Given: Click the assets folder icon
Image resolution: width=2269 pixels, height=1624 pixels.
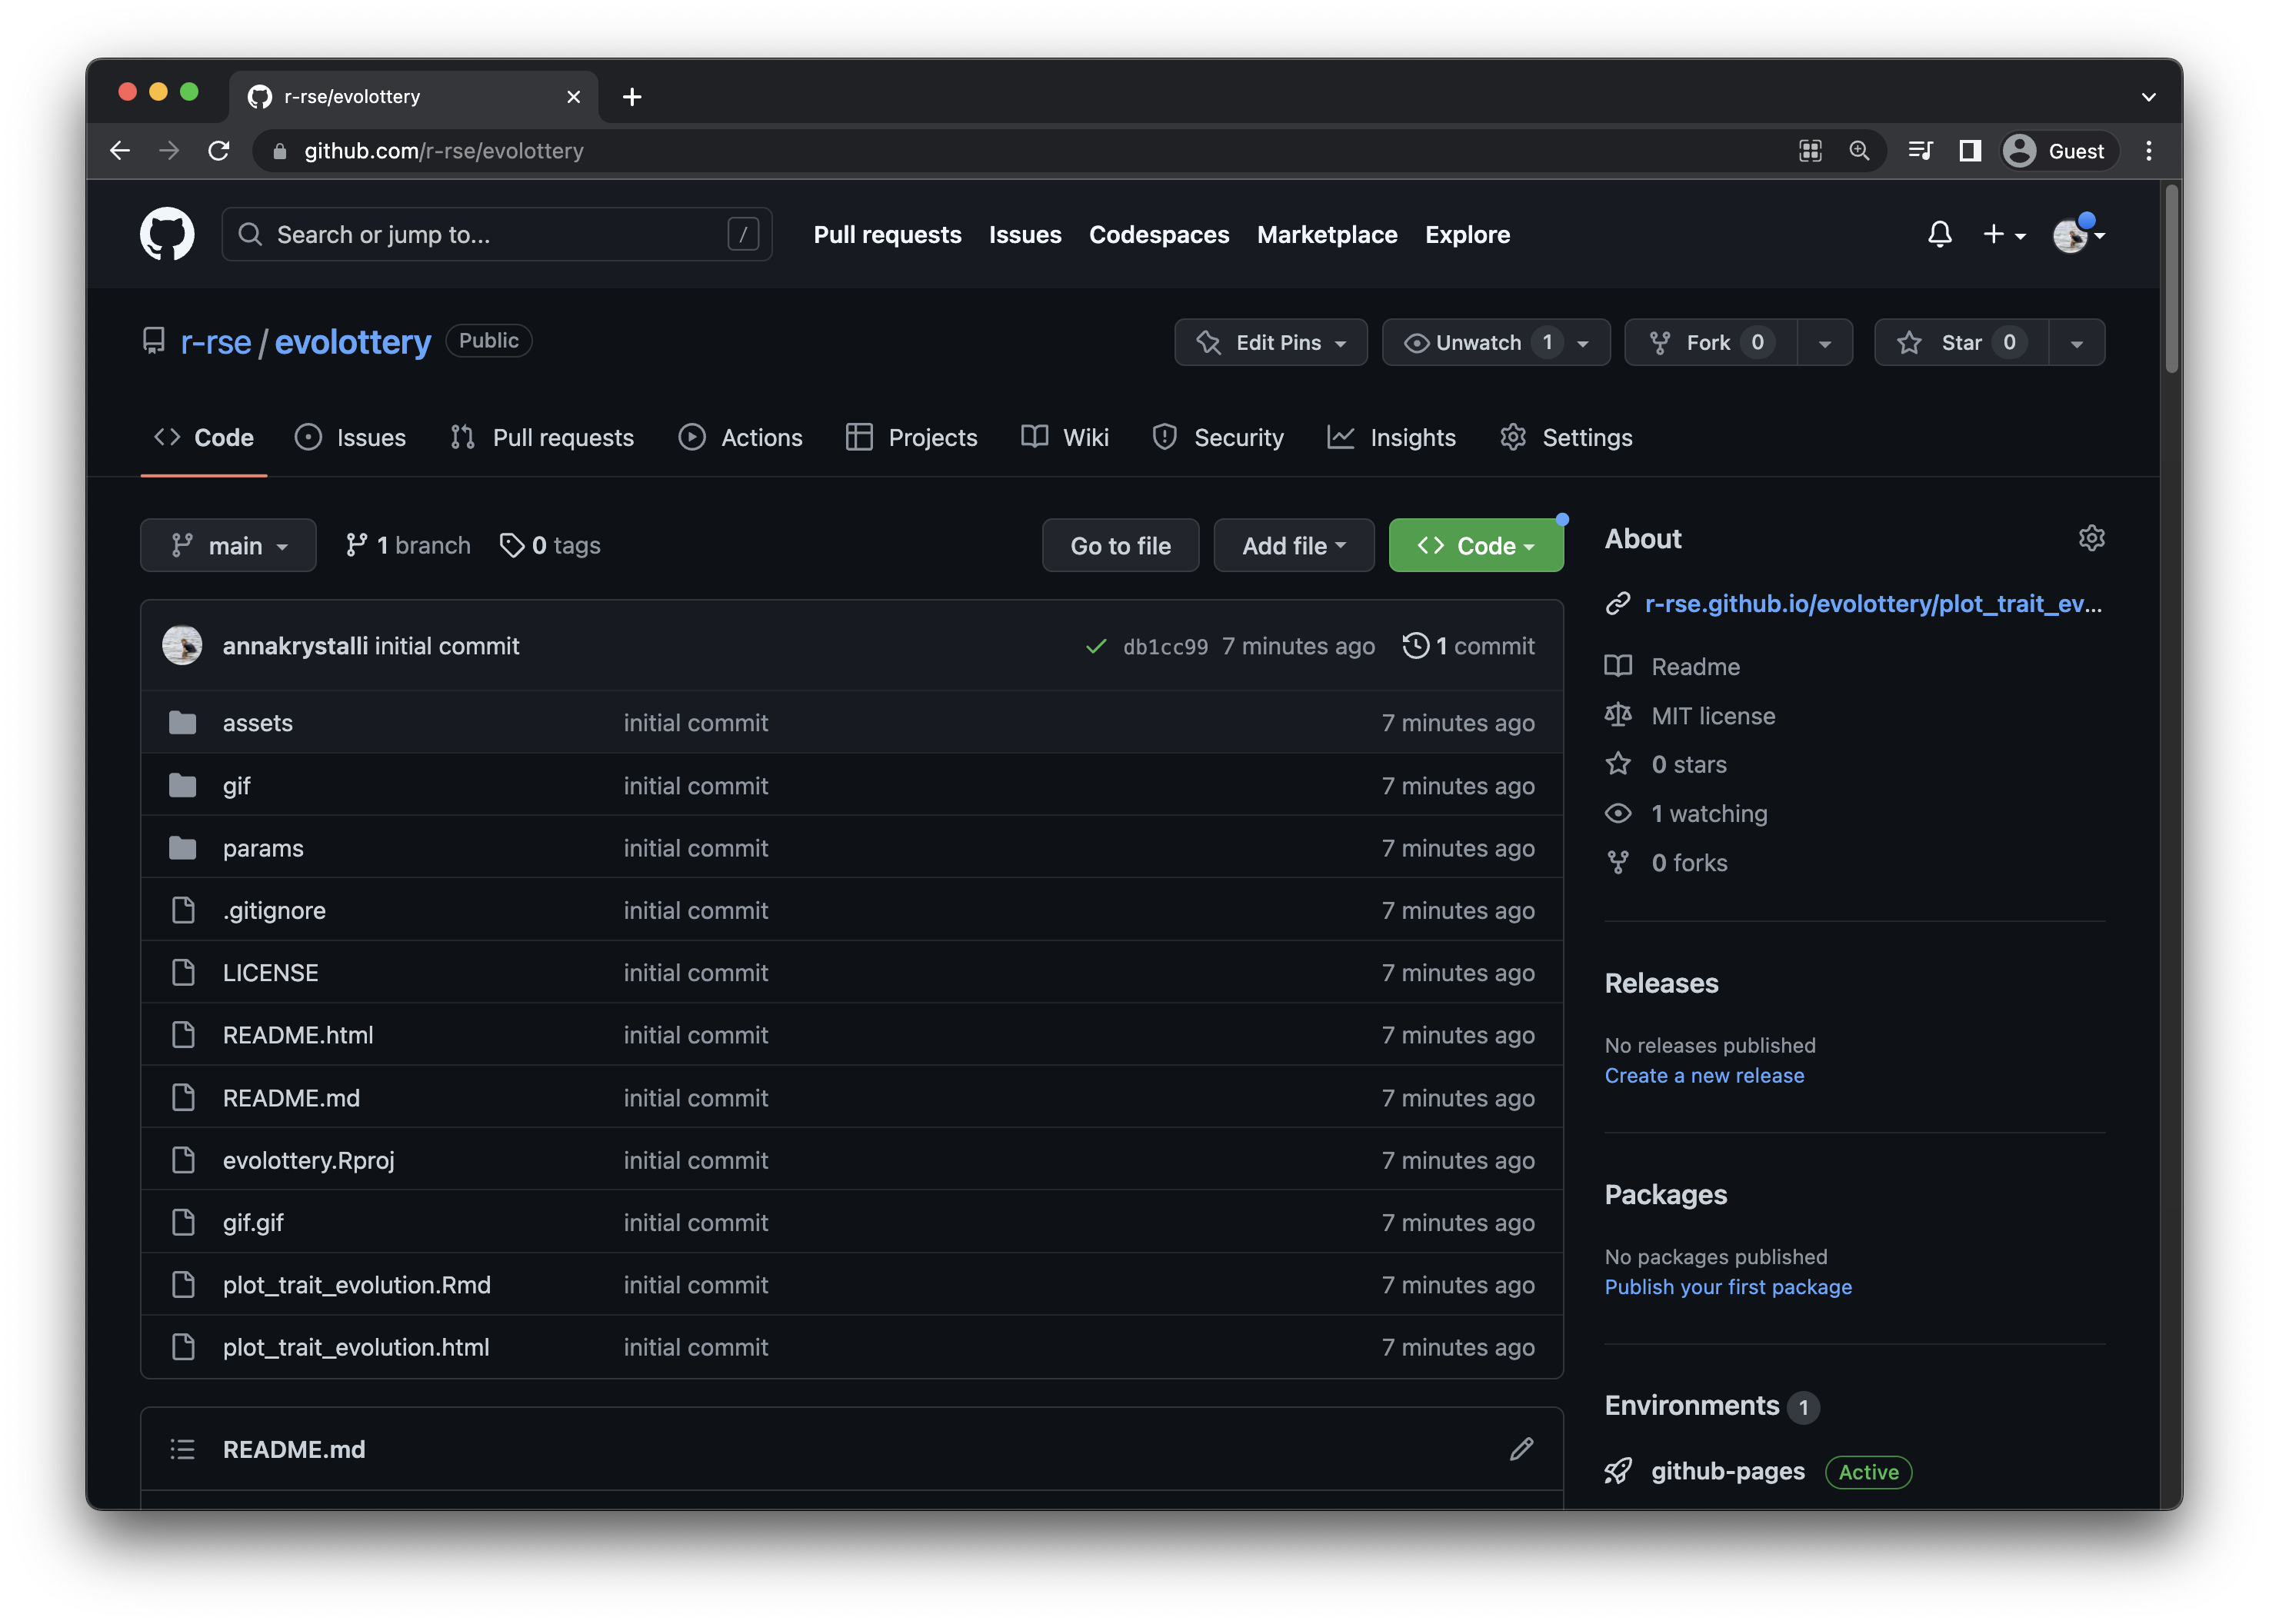Looking at the screenshot, I should pyautogui.click(x=182, y=722).
